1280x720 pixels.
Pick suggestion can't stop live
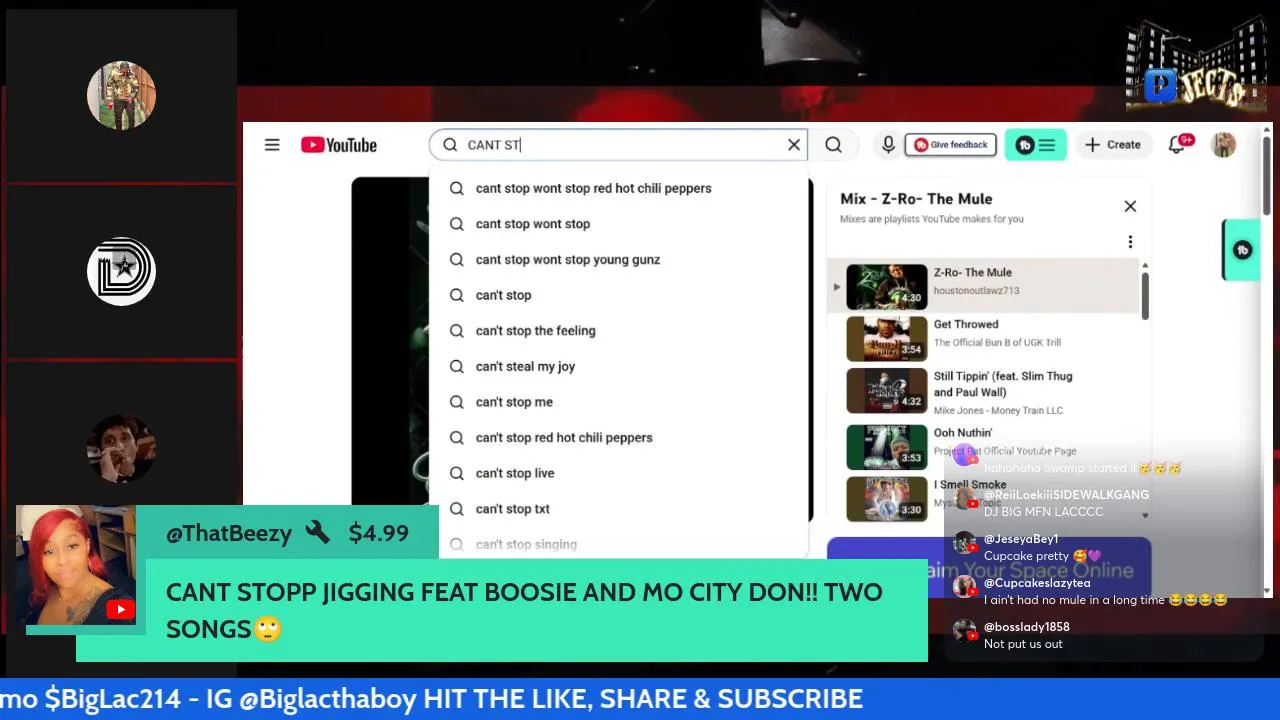[618, 473]
